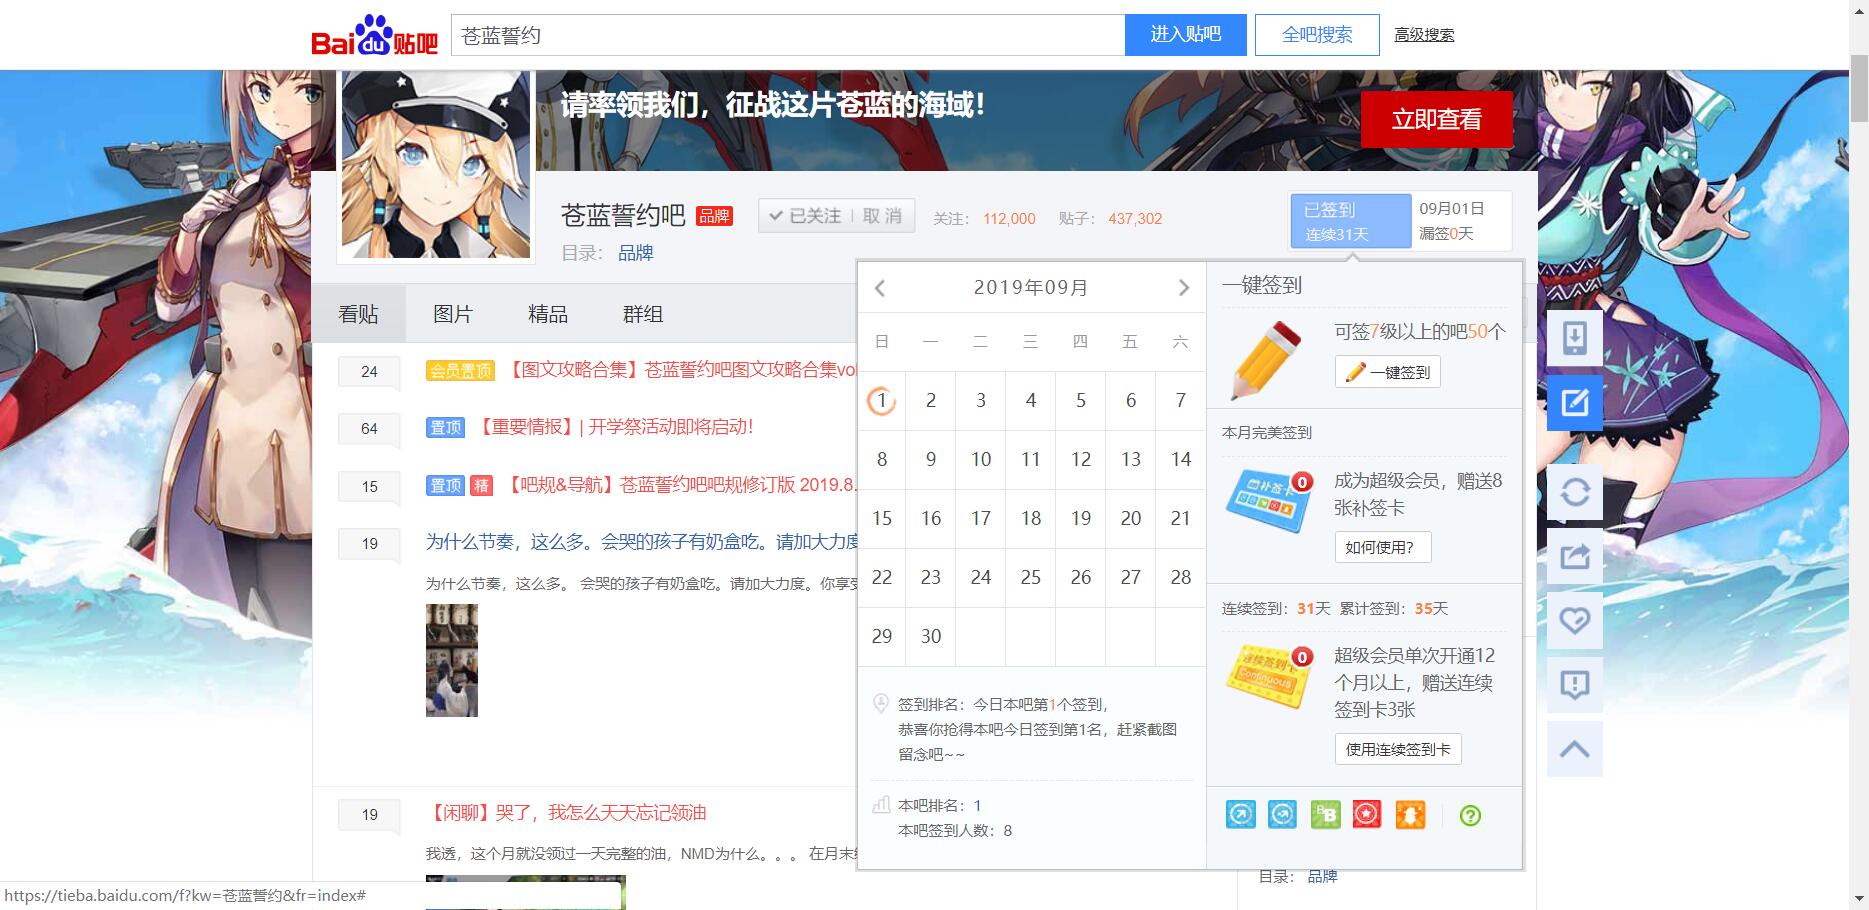The height and width of the screenshot is (910, 1869).
Task: Click the first blue arrow badge icon
Action: [x=1240, y=815]
